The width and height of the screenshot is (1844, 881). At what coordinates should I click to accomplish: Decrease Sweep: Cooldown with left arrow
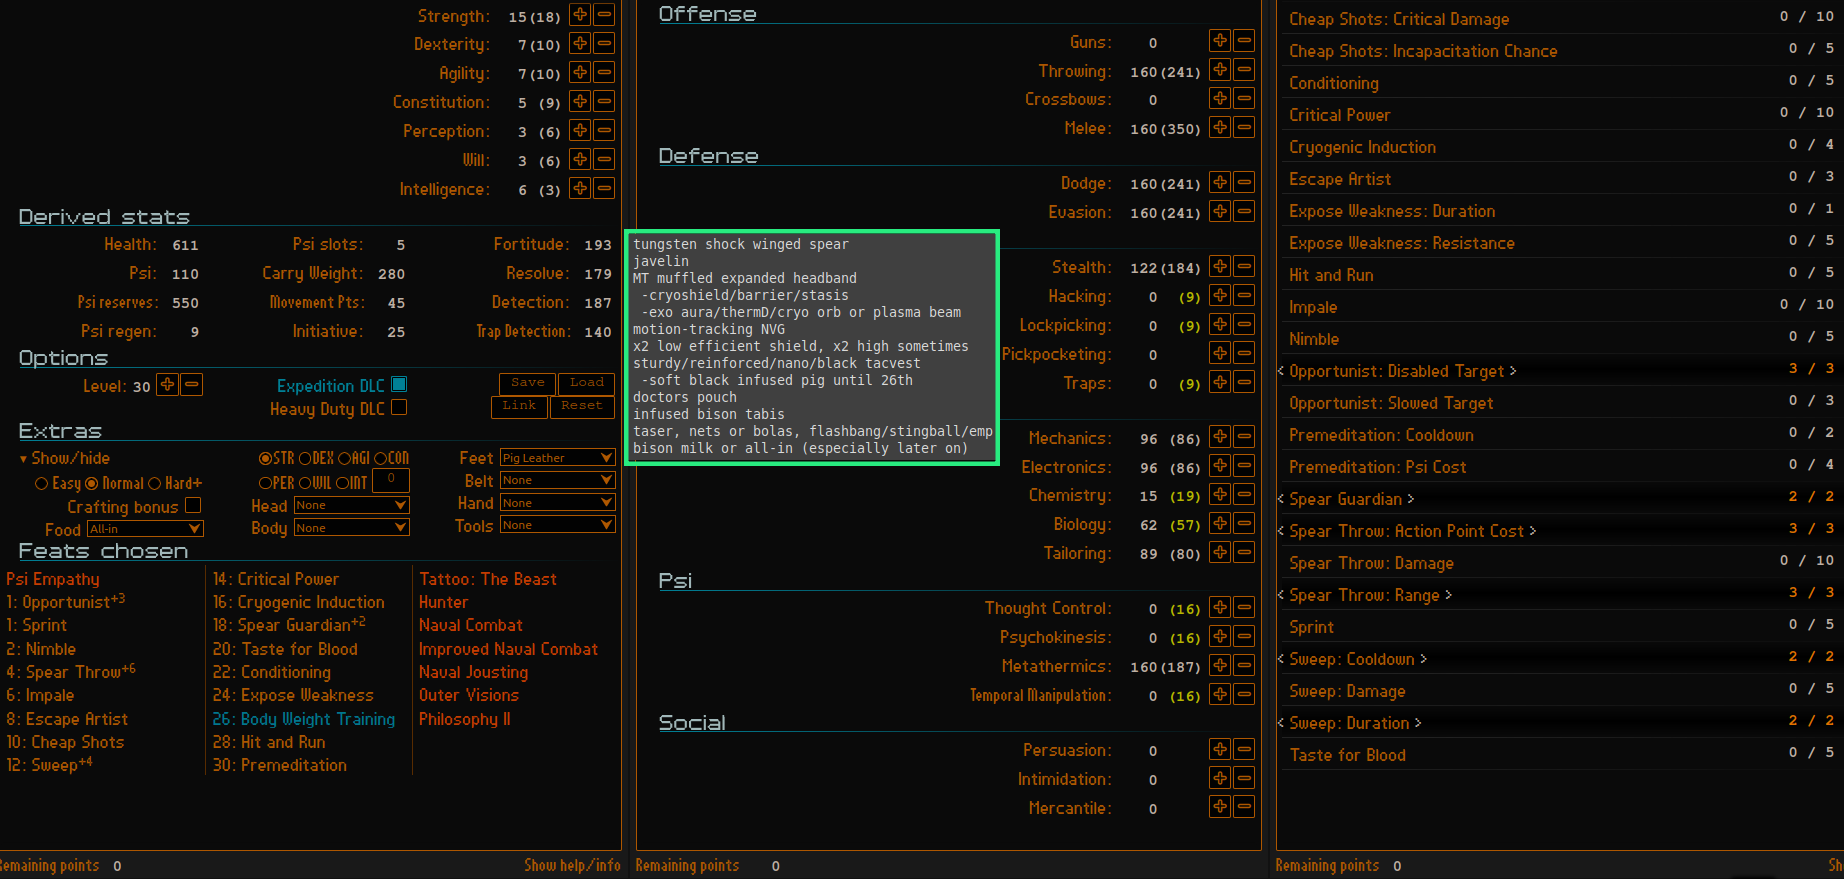coord(1281,659)
